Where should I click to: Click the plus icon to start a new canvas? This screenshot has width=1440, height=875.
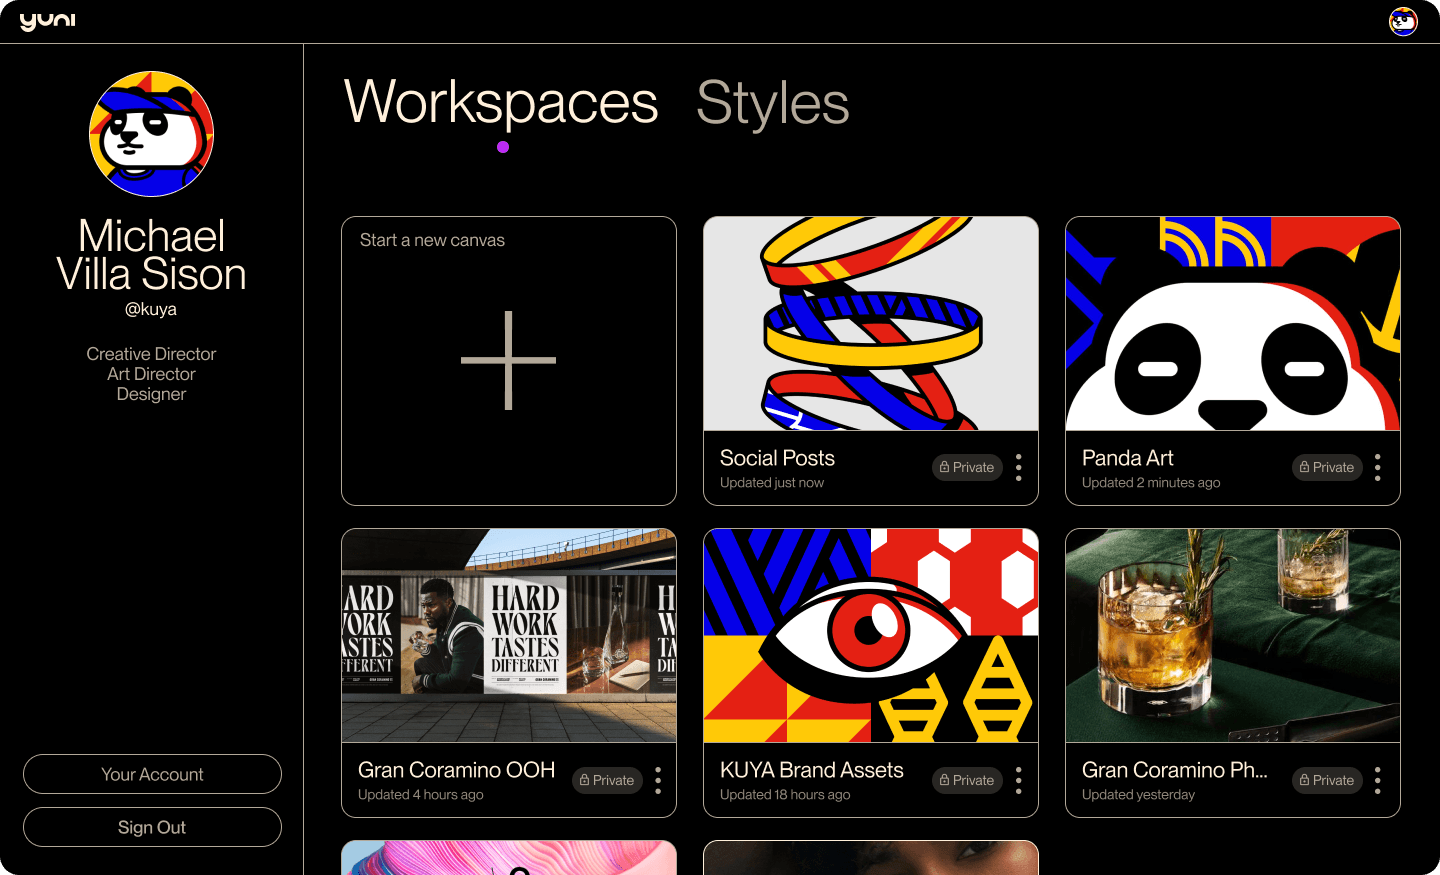click(x=508, y=361)
